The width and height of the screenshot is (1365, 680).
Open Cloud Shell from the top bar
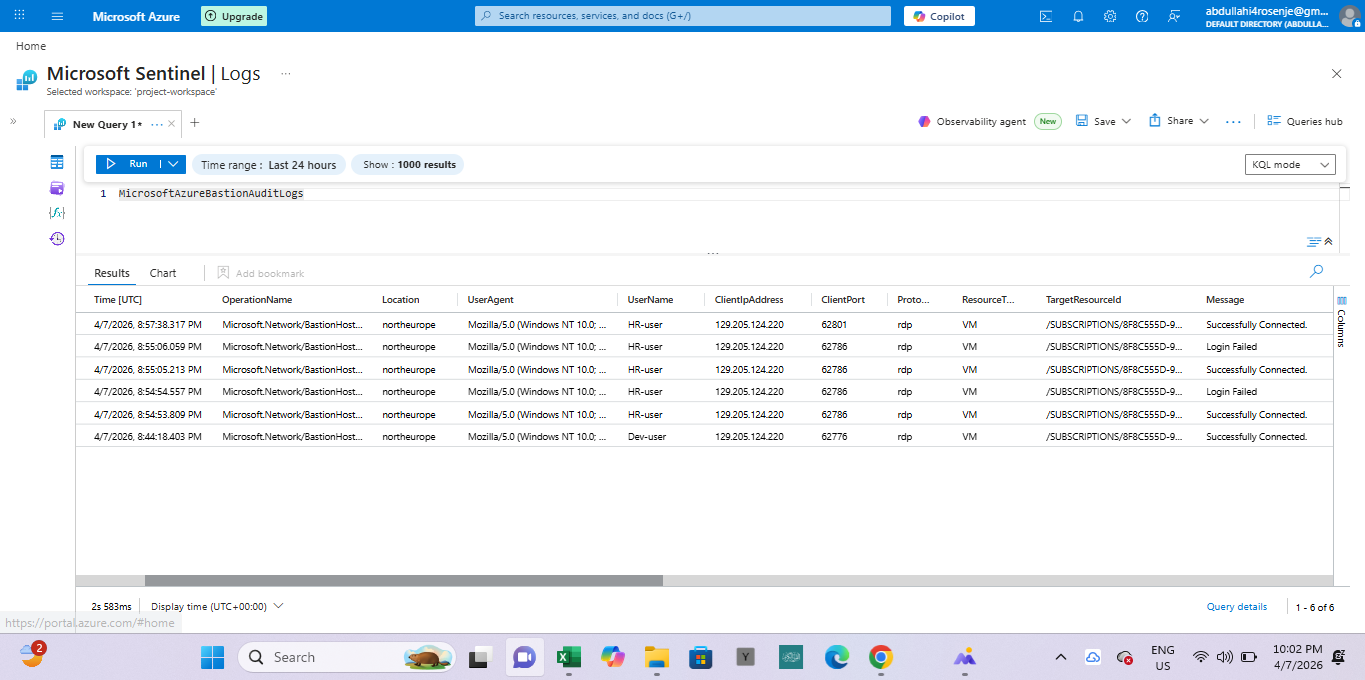(1046, 16)
